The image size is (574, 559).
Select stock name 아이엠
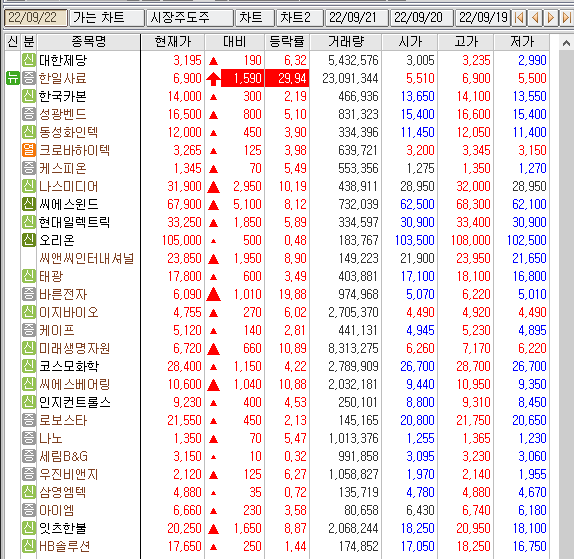click(57, 510)
